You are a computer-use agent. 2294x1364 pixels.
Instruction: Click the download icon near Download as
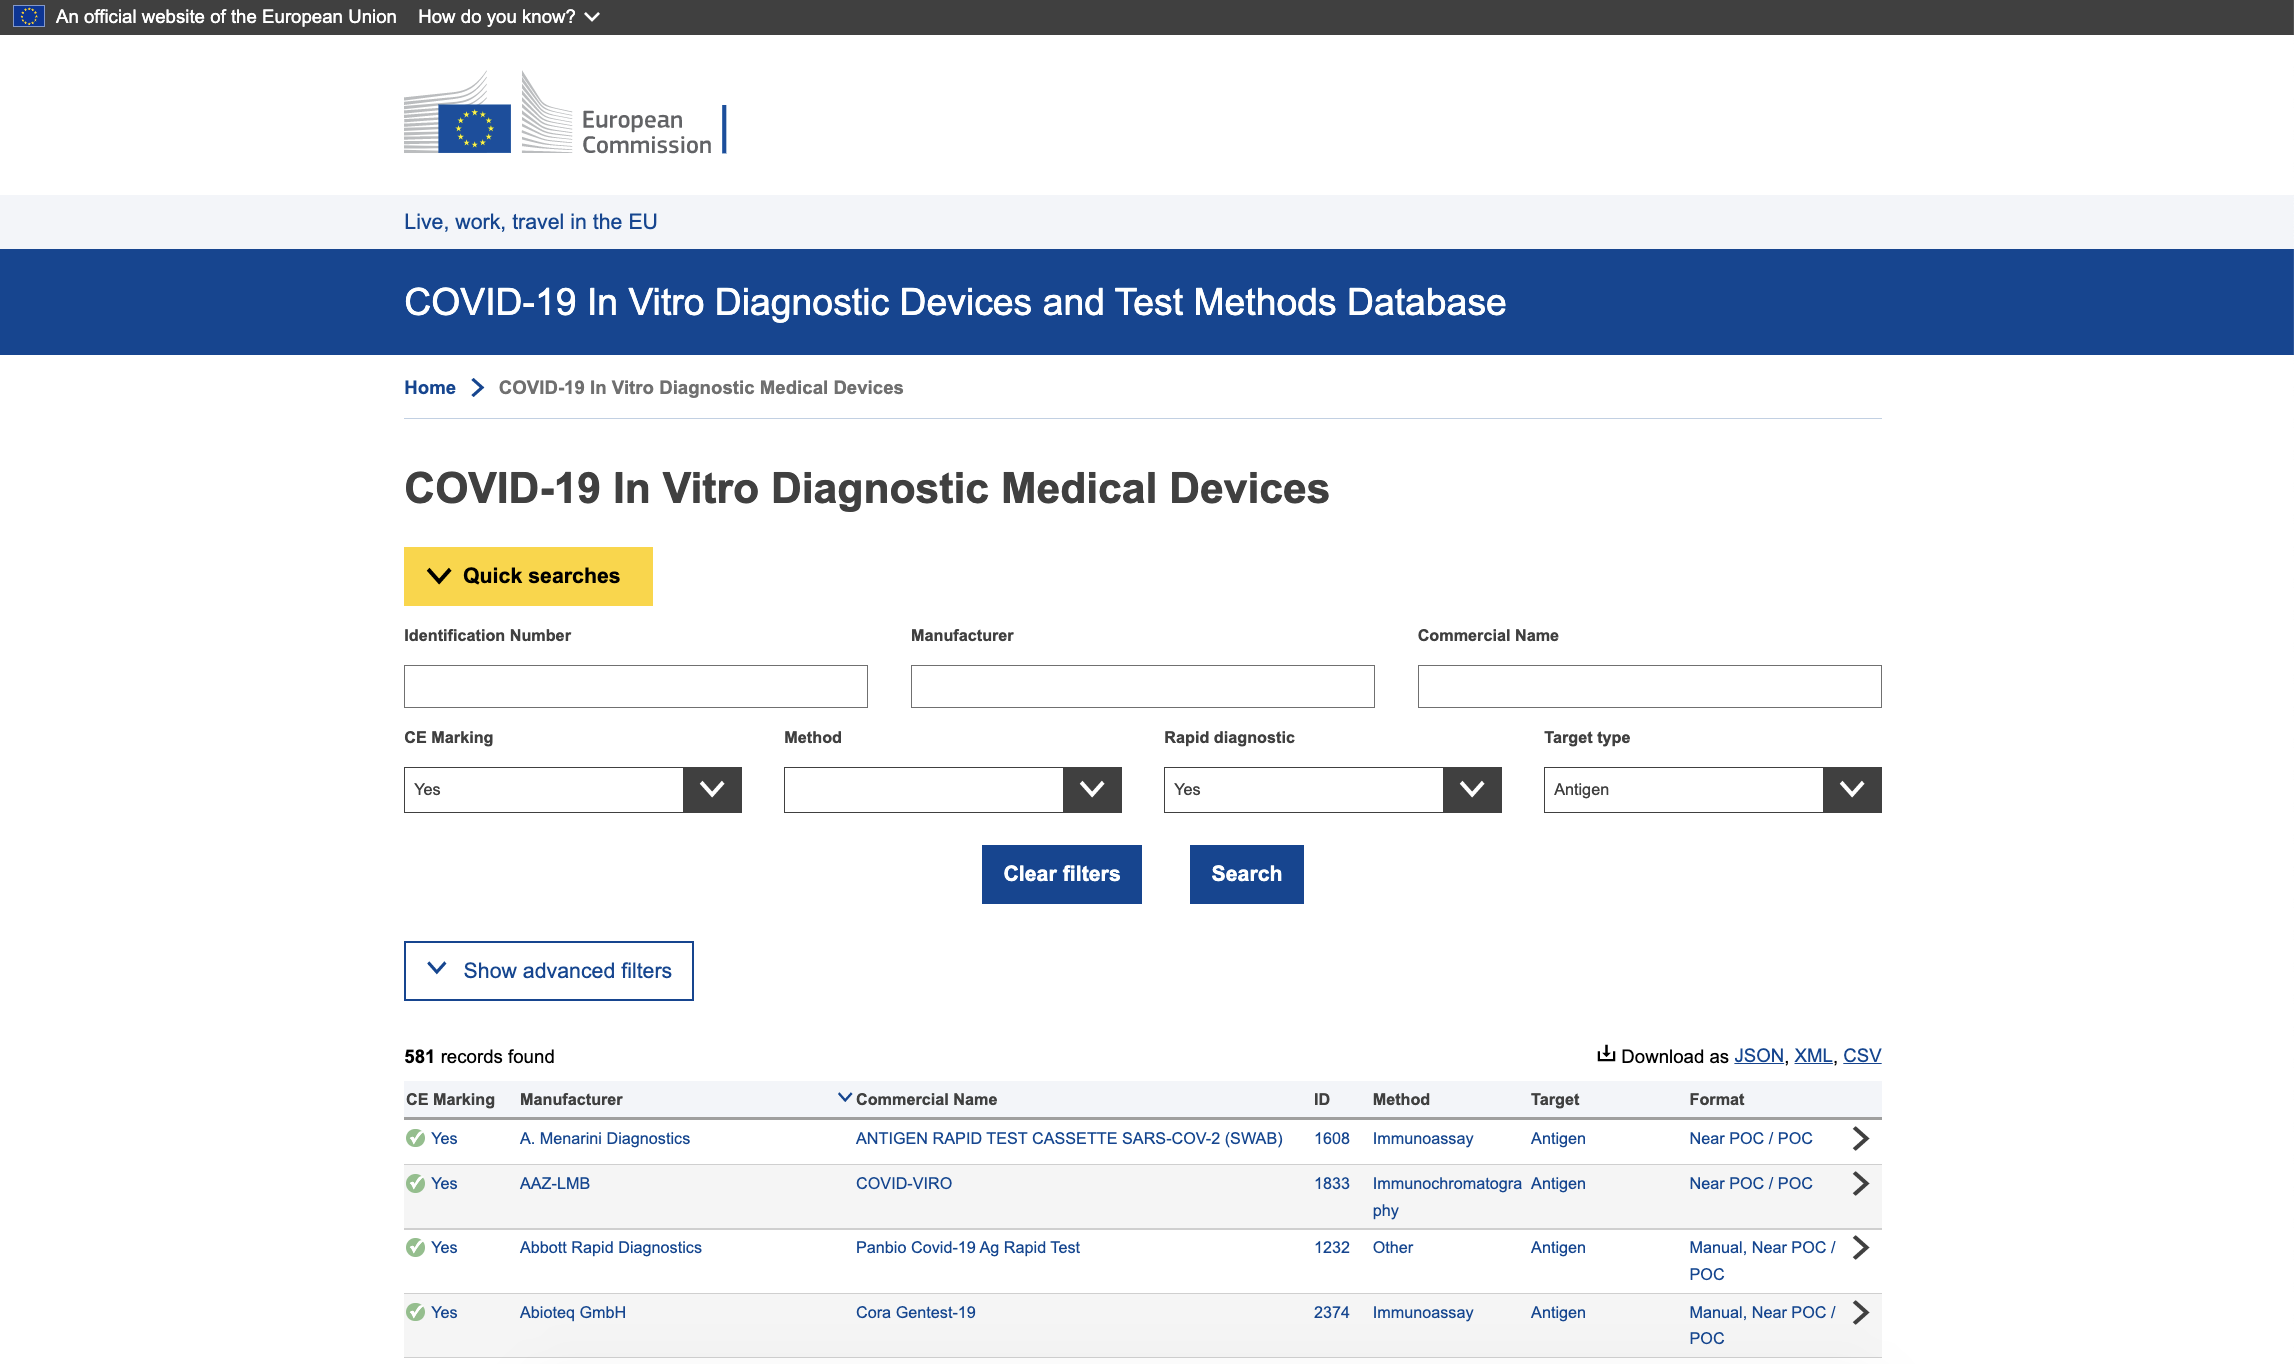tap(1606, 1054)
